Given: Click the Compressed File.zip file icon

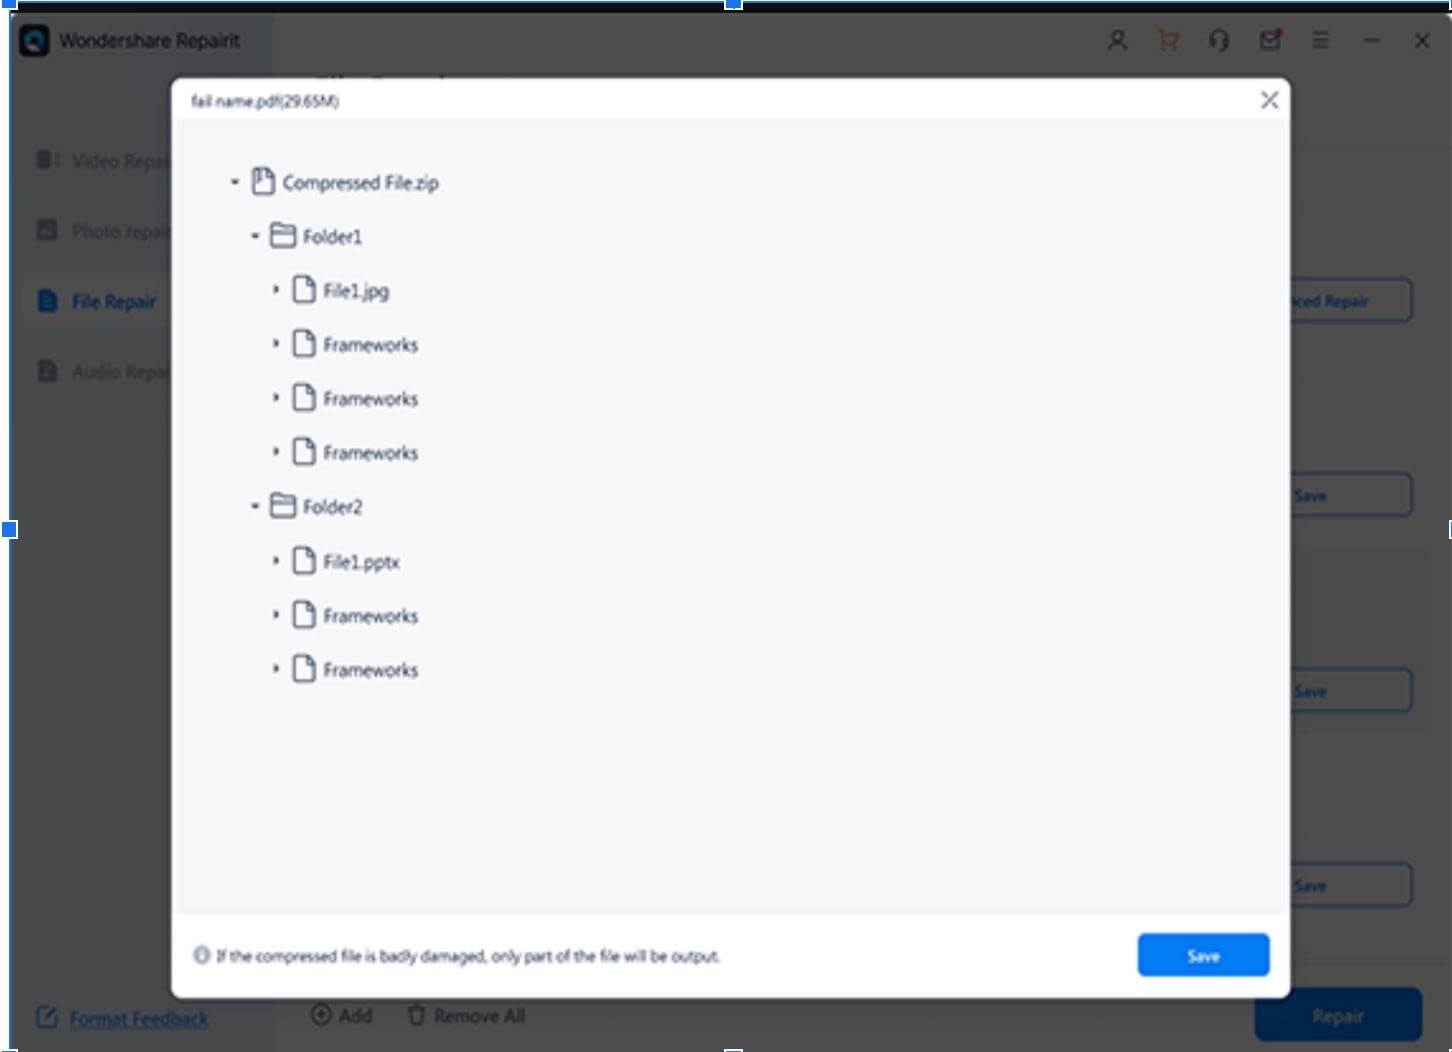Looking at the screenshot, I should [x=263, y=182].
